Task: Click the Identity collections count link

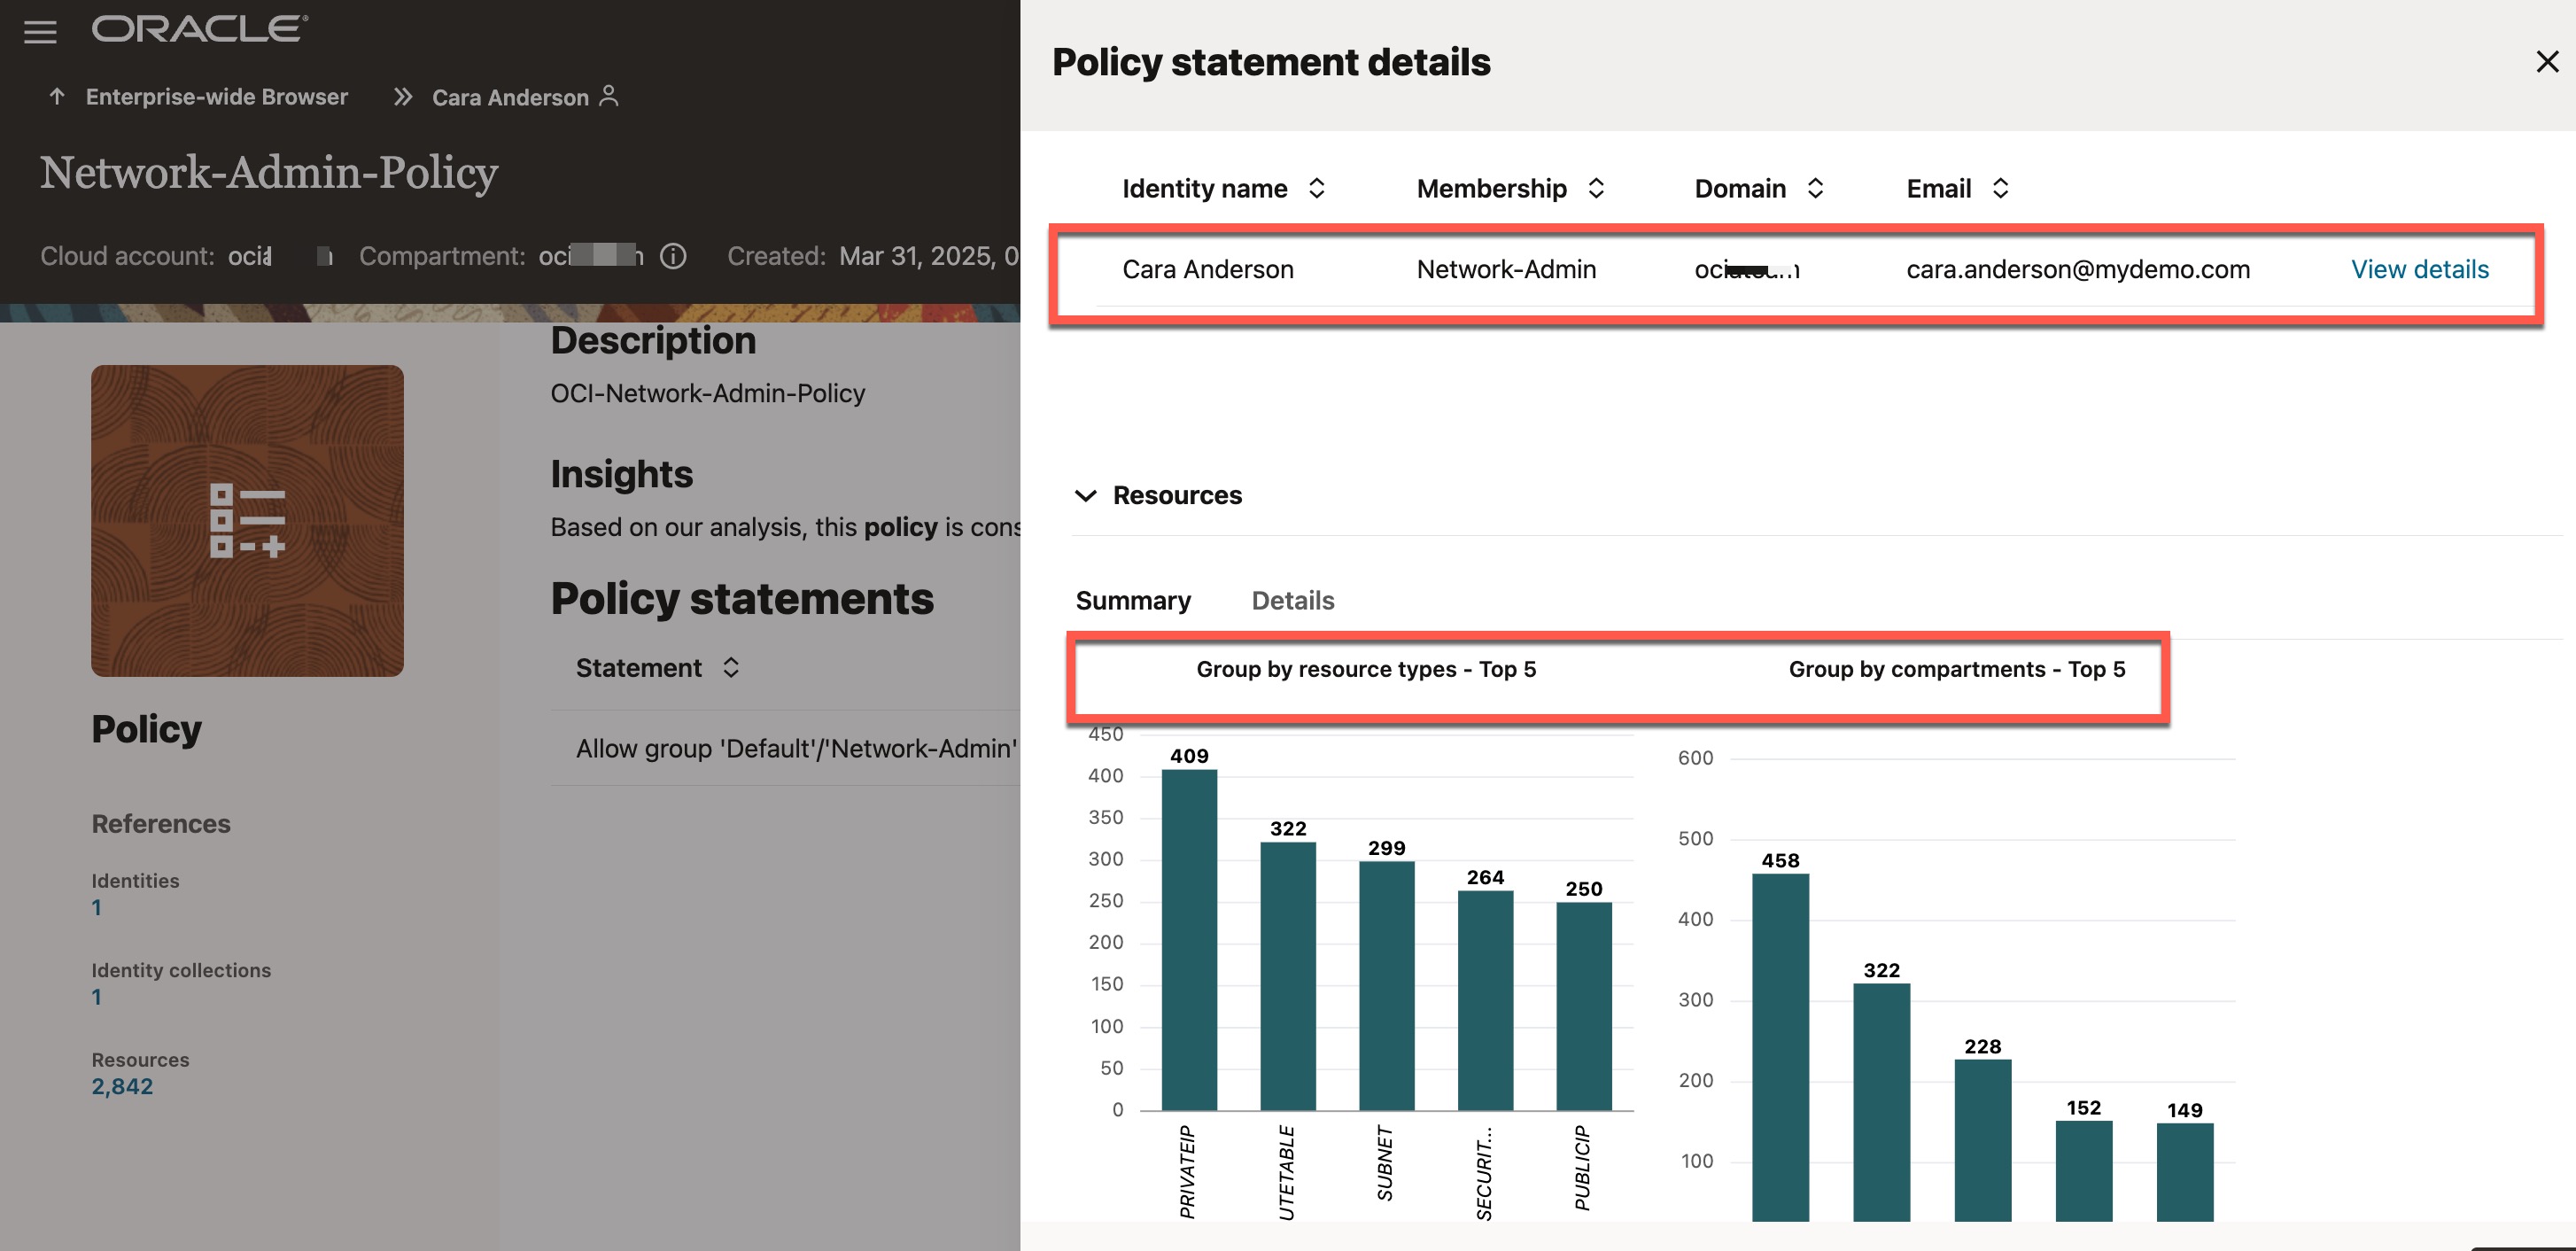Action: (96, 997)
